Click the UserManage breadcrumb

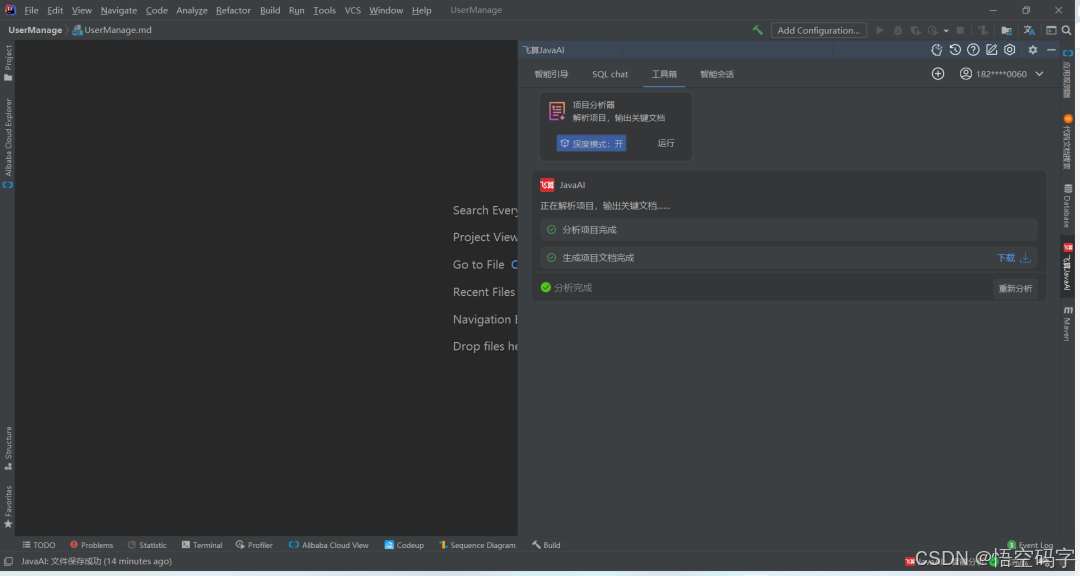(x=35, y=30)
